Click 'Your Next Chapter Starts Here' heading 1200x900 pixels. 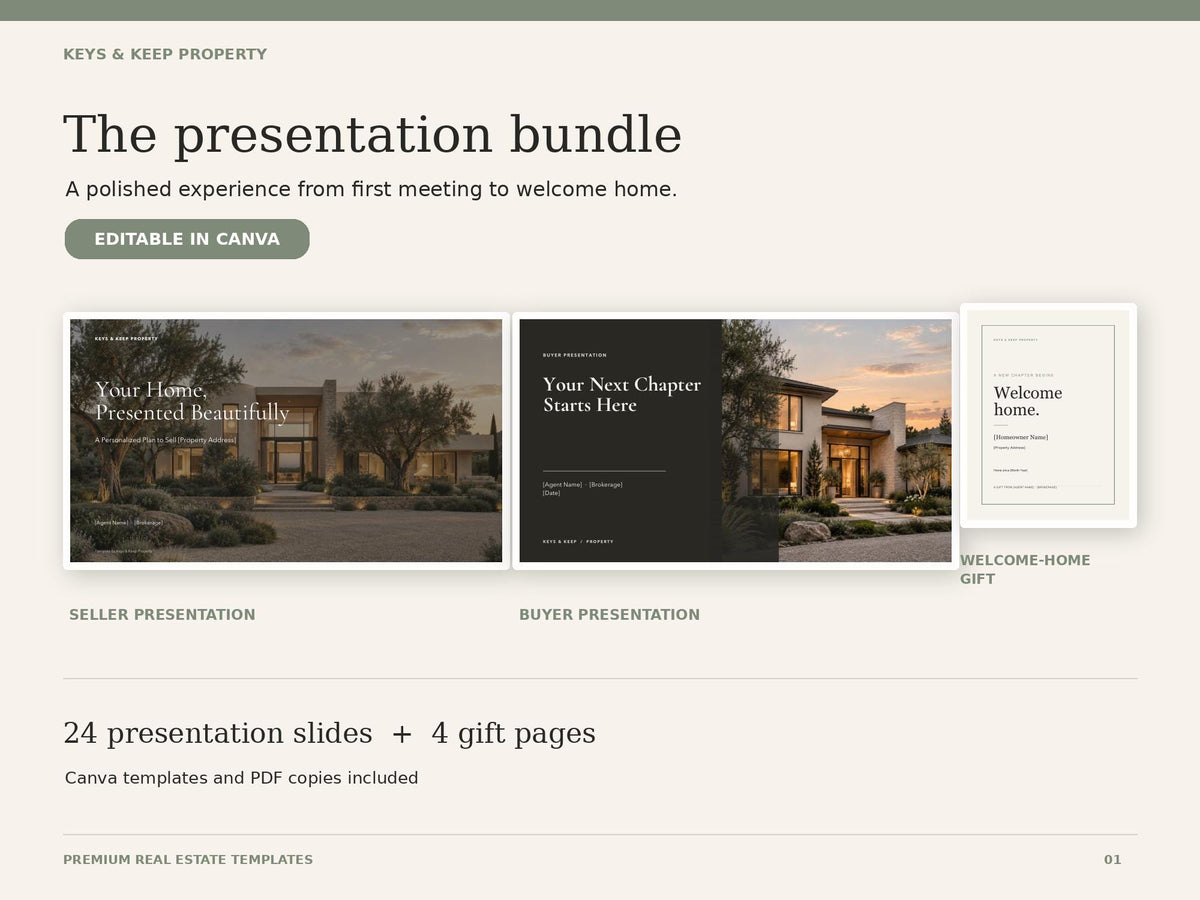pos(622,395)
